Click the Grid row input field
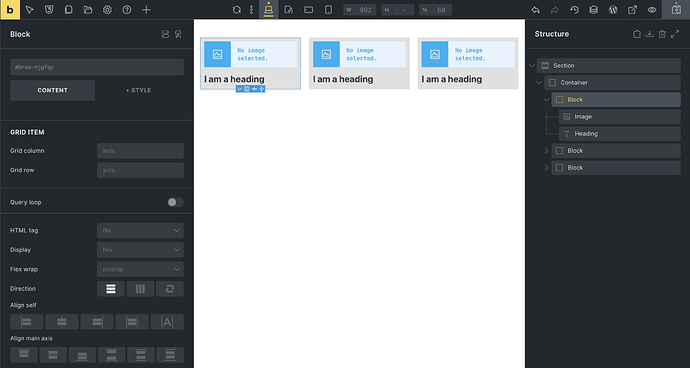 pos(140,170)
